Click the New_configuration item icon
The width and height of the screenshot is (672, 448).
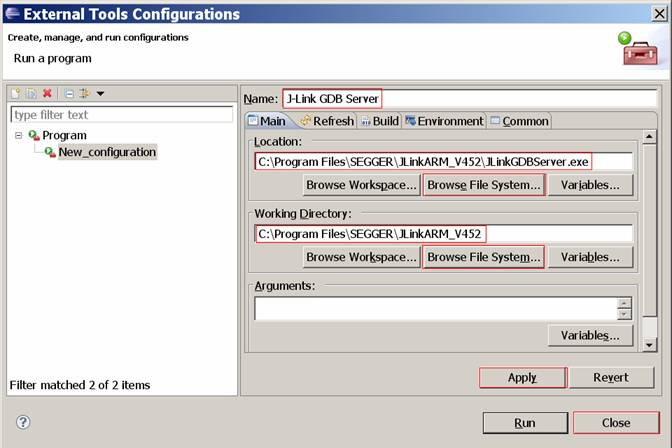[x=50, y=152]
